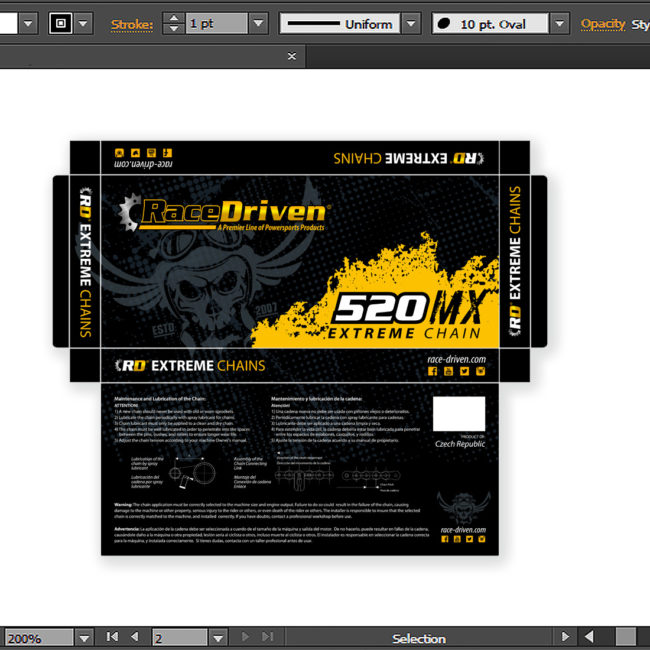Open the Opacity panel link
The image size is (650, 650).
tap(603, 24)
